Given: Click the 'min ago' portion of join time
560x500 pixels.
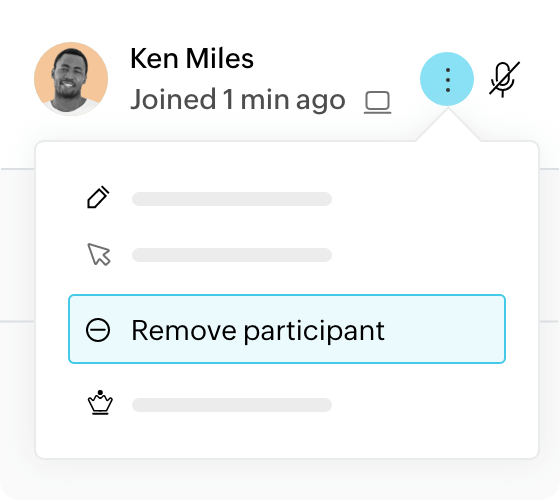Looking at the screenshot, I should coord(293,100).
